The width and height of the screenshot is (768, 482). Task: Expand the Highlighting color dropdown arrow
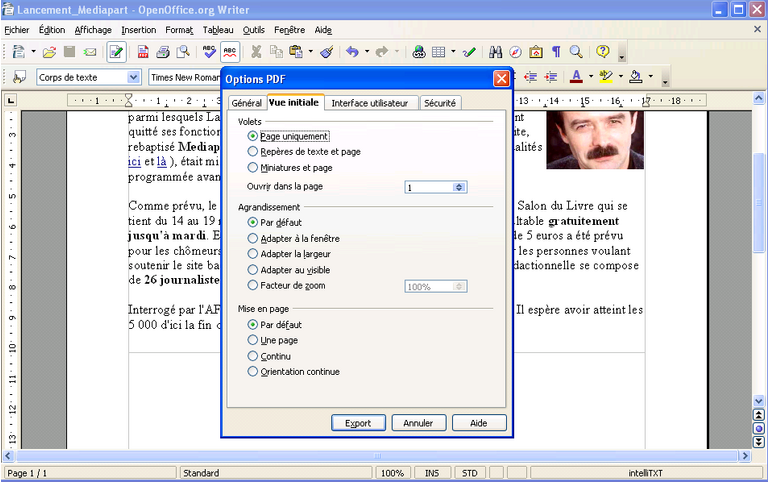(621, 76)
